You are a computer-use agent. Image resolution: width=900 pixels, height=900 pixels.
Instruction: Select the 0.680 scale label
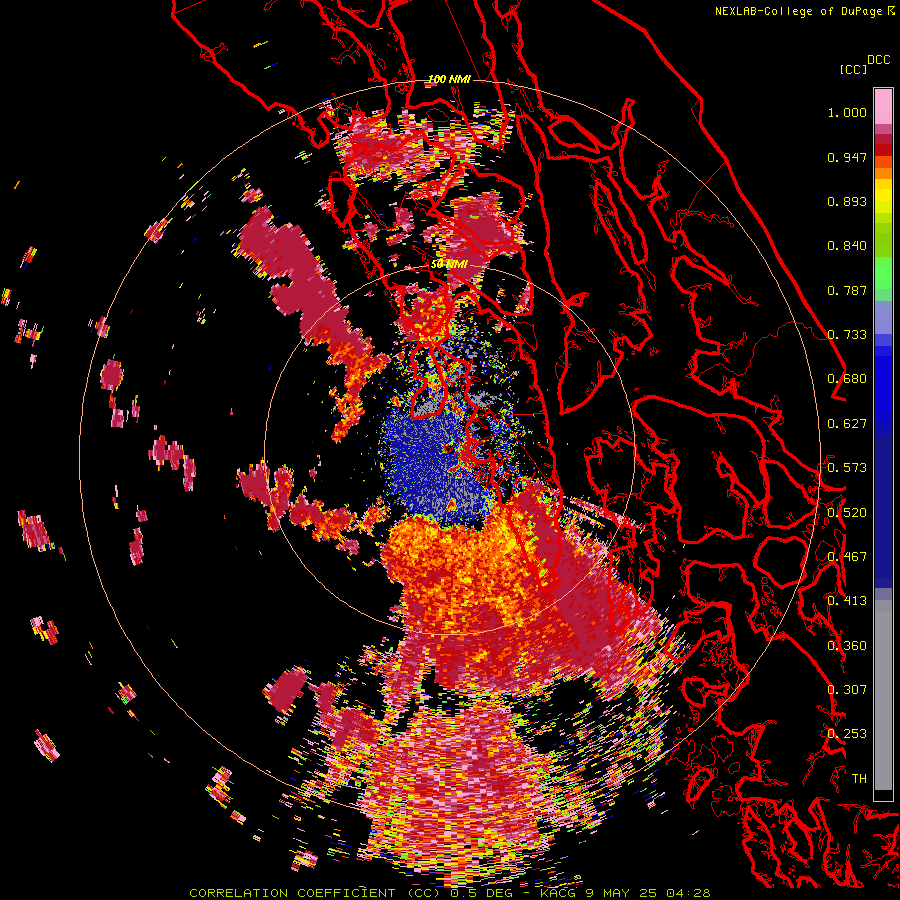click(847, 379)
